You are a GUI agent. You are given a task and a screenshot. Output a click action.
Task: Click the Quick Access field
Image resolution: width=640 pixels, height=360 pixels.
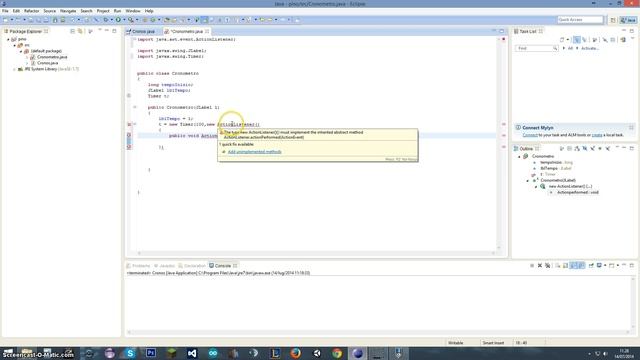tap(580, 20)
